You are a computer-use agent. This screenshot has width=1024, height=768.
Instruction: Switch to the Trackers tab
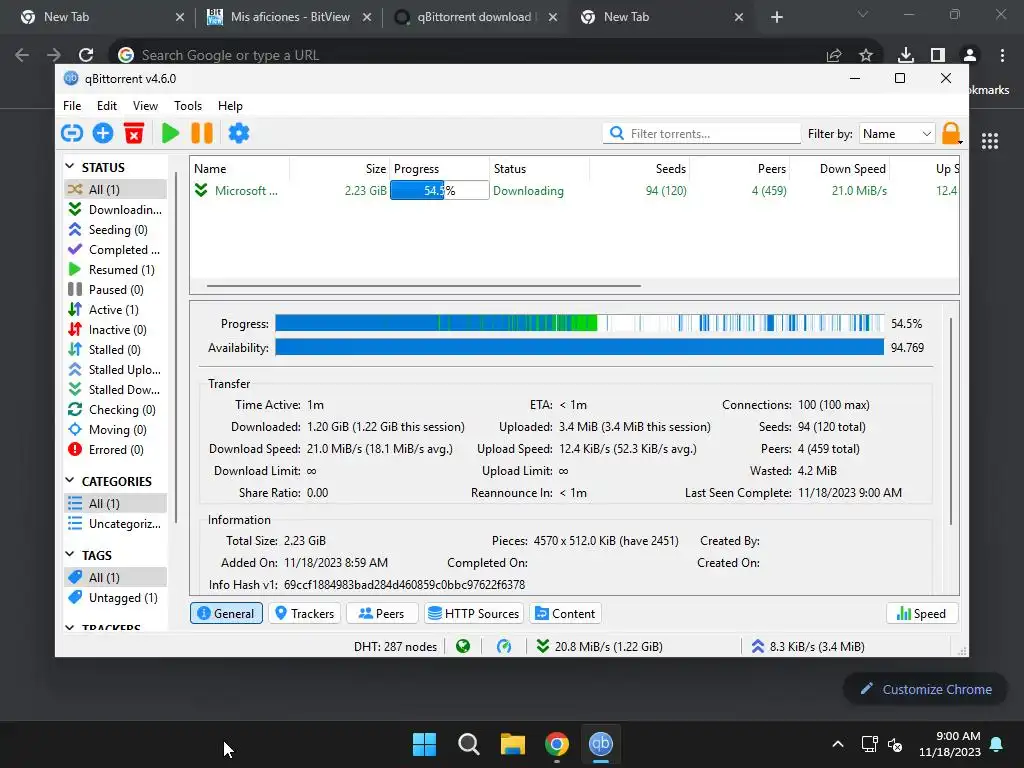(x=304, y=613)
